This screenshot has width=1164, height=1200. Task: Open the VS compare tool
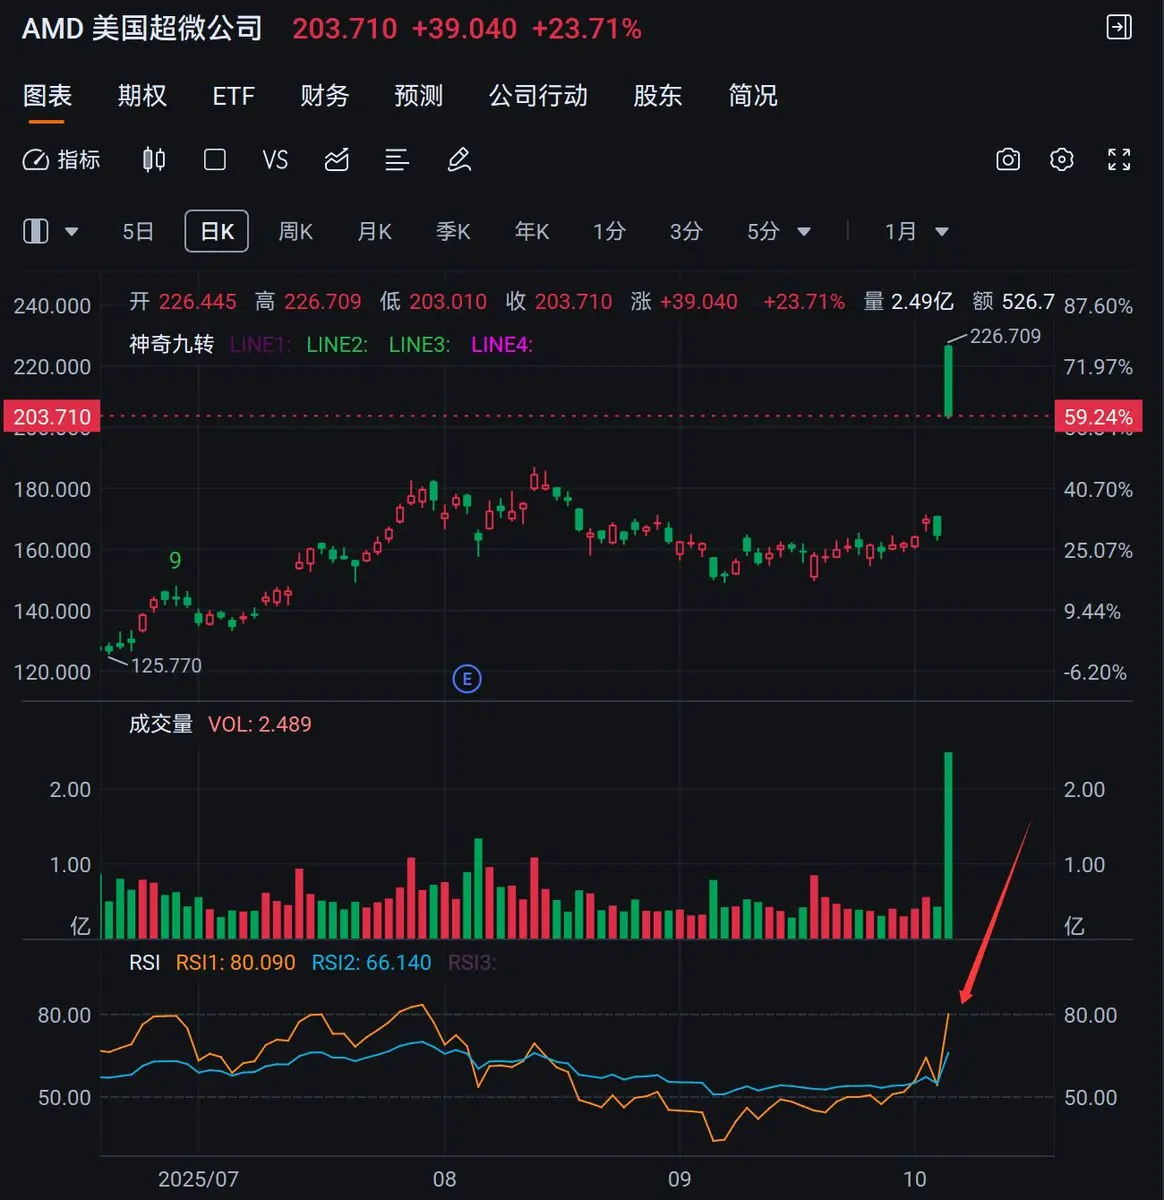click(275, 160)
